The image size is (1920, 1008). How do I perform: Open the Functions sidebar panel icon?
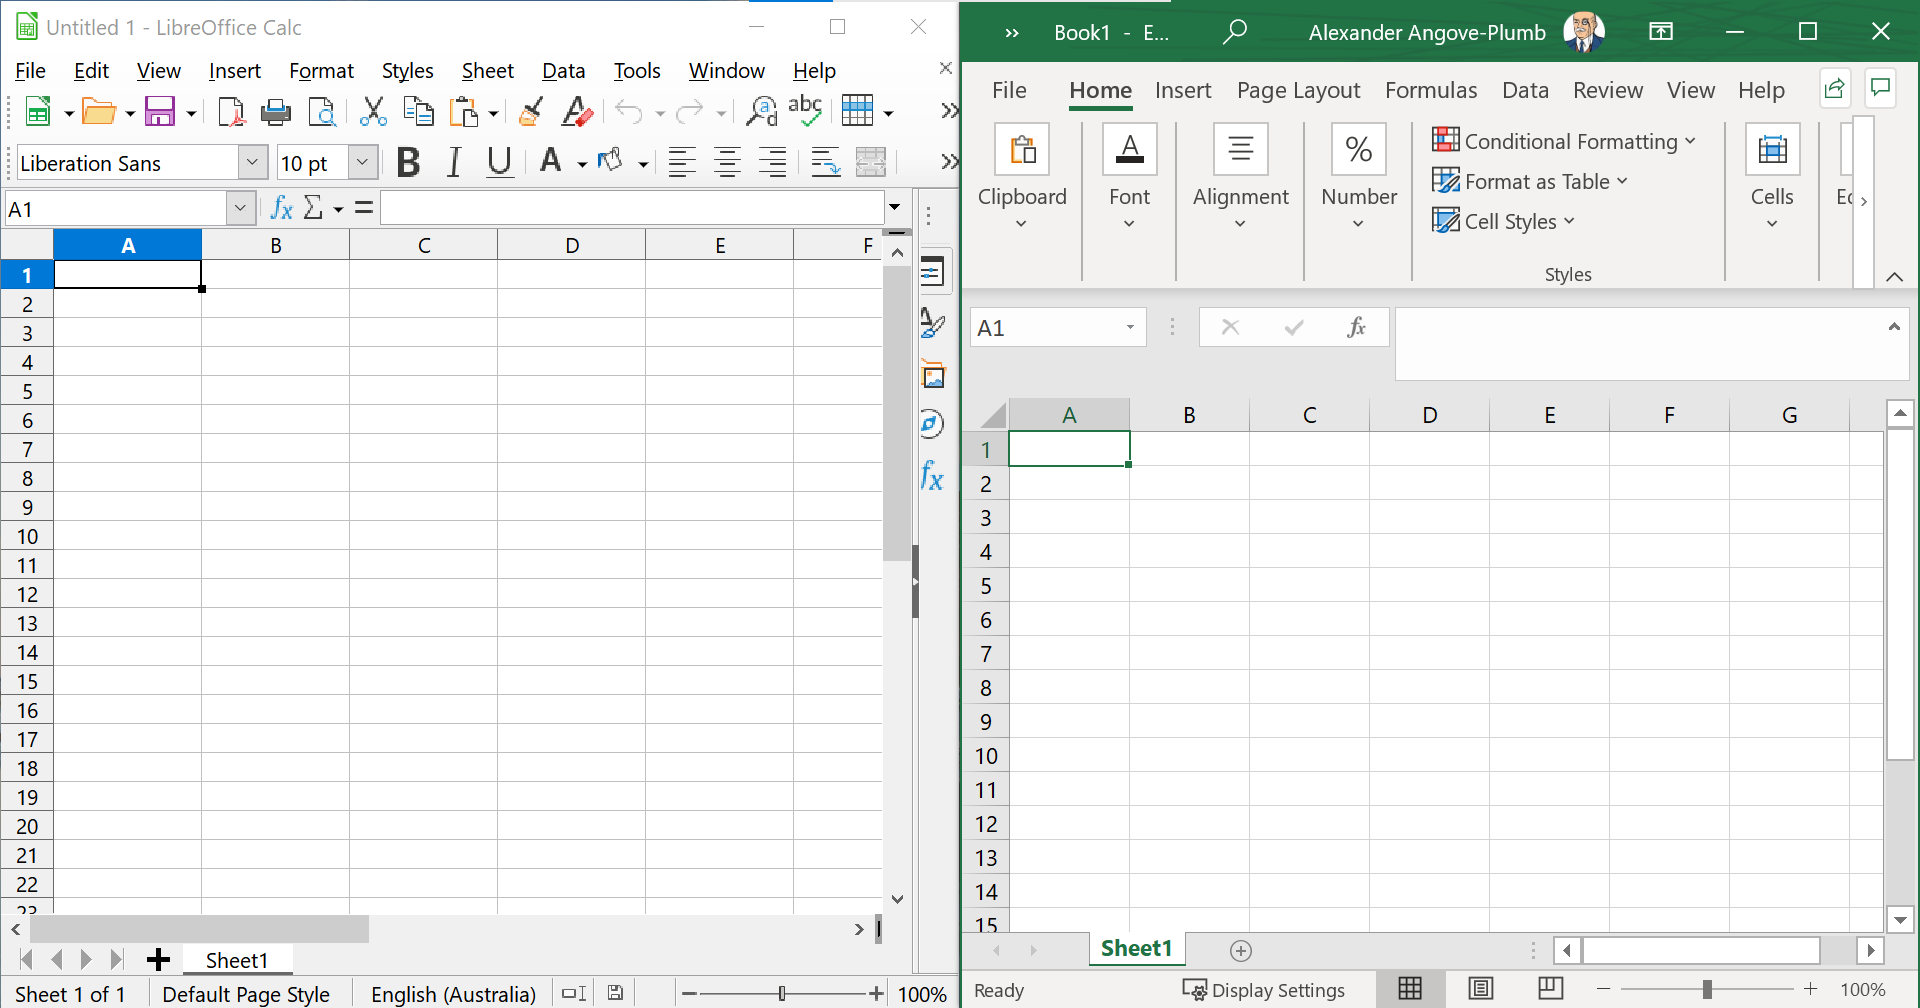click(932, 476)
